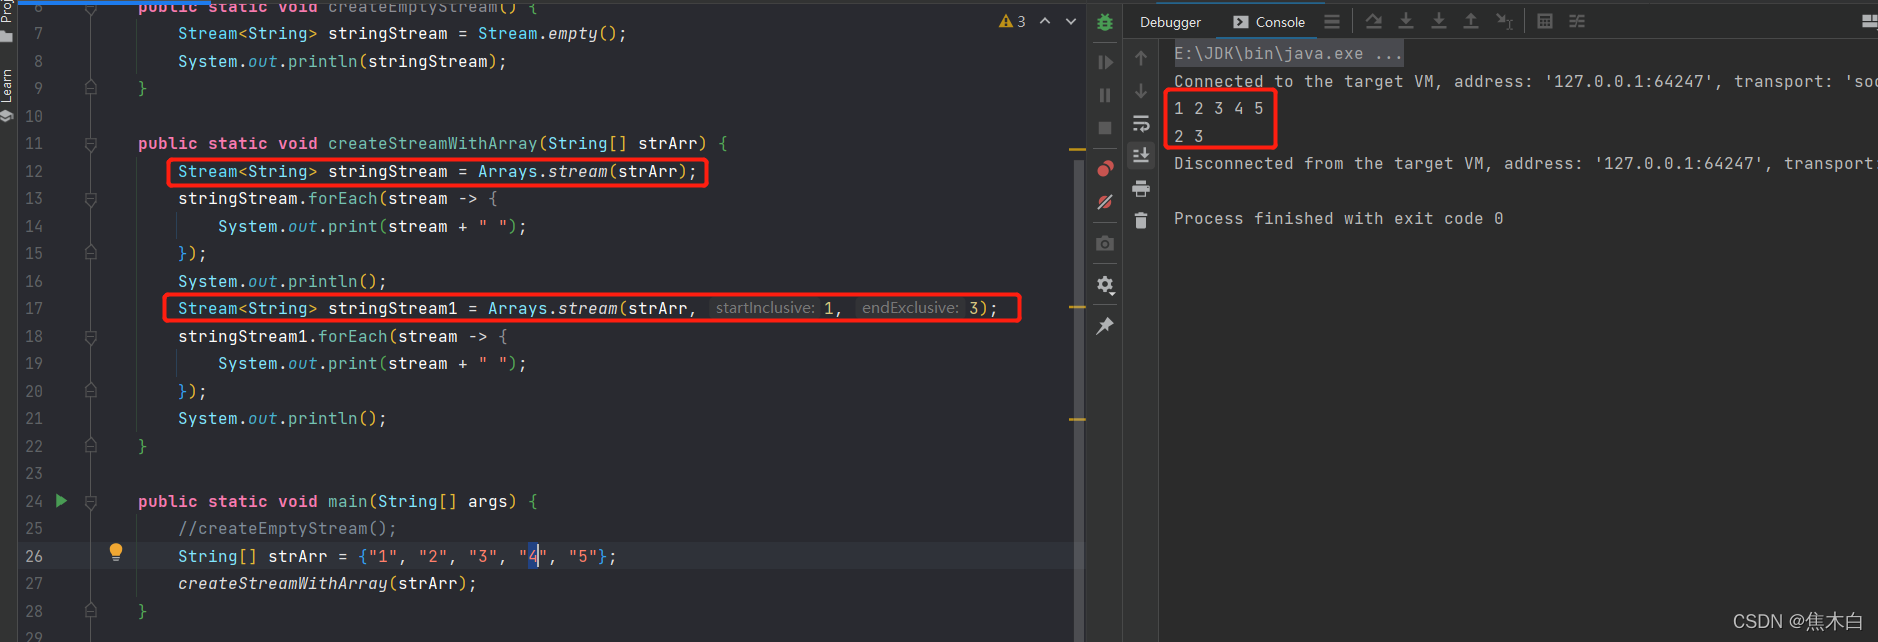This screenshot has height=642, width=1878.
Task: Collapse fold end marker at line 20
Action: point(91,391)
